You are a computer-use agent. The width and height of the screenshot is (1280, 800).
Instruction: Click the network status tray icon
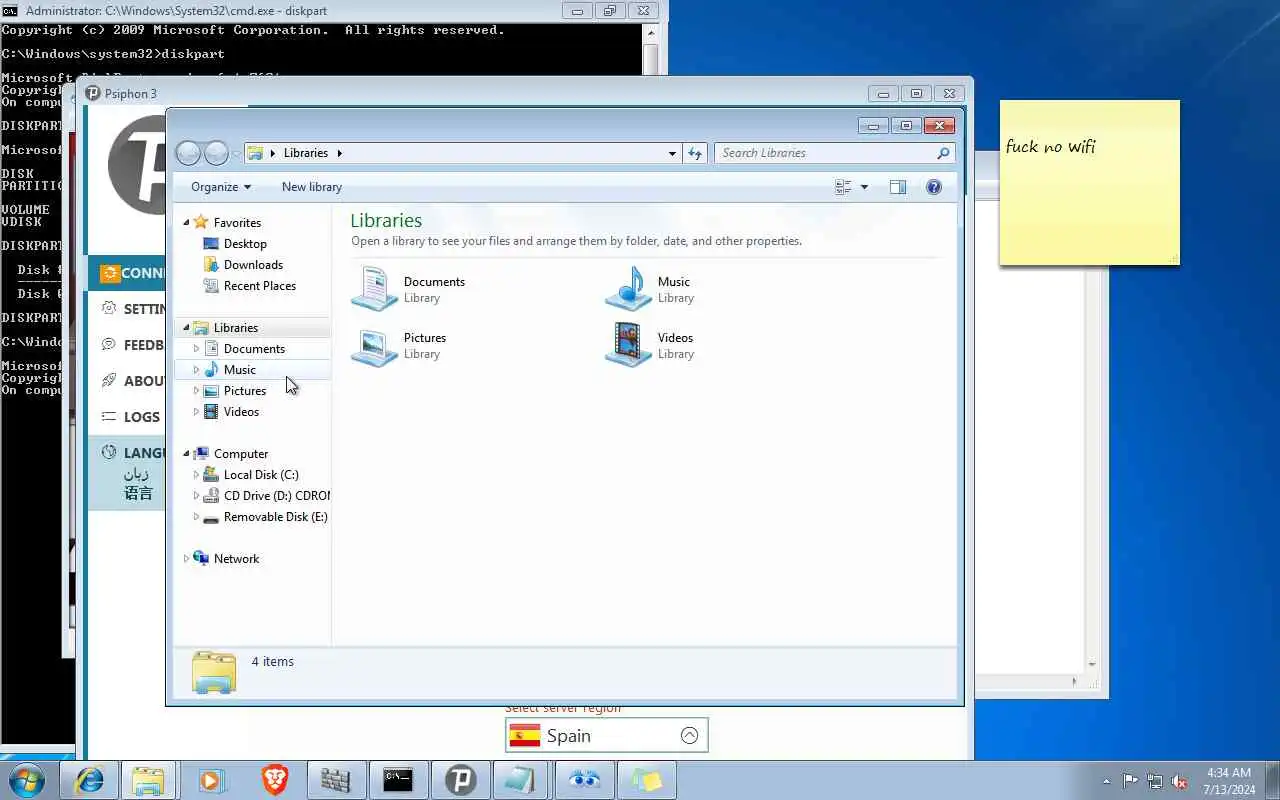point(1155,781)
